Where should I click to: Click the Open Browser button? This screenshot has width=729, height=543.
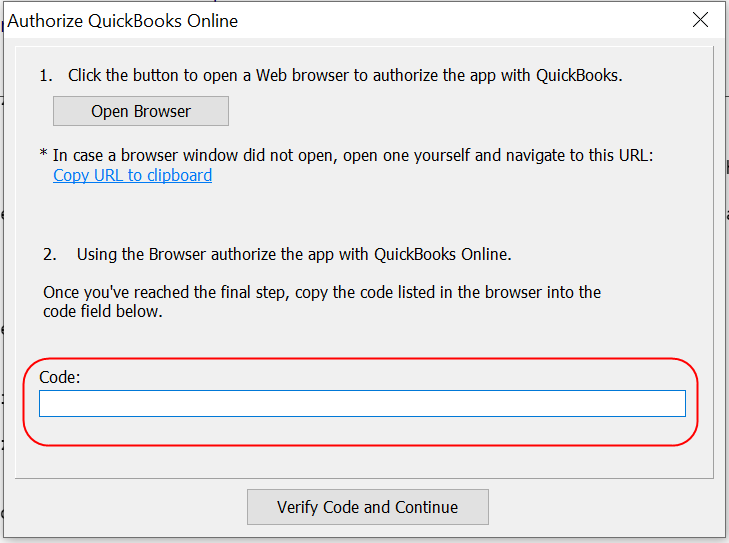[141, 111]
